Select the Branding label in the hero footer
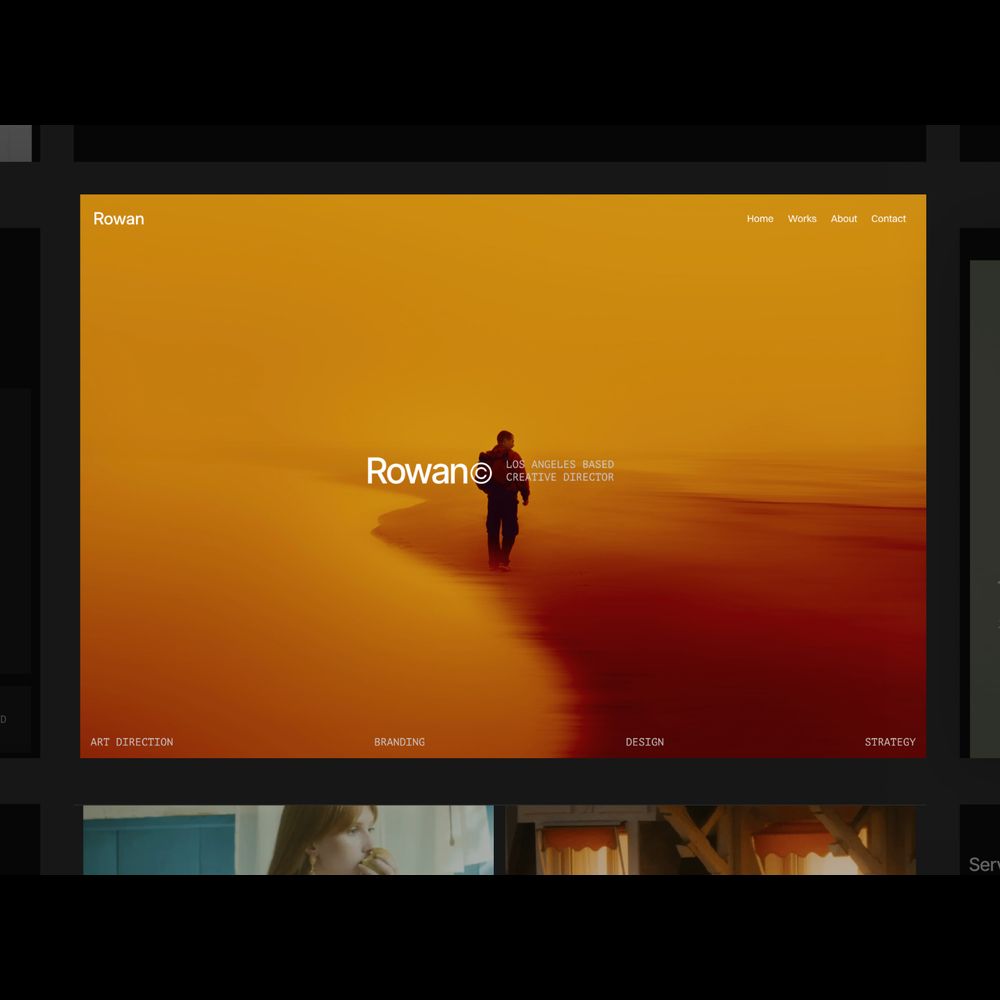The image size is (1000, 1000). [399, 742]
